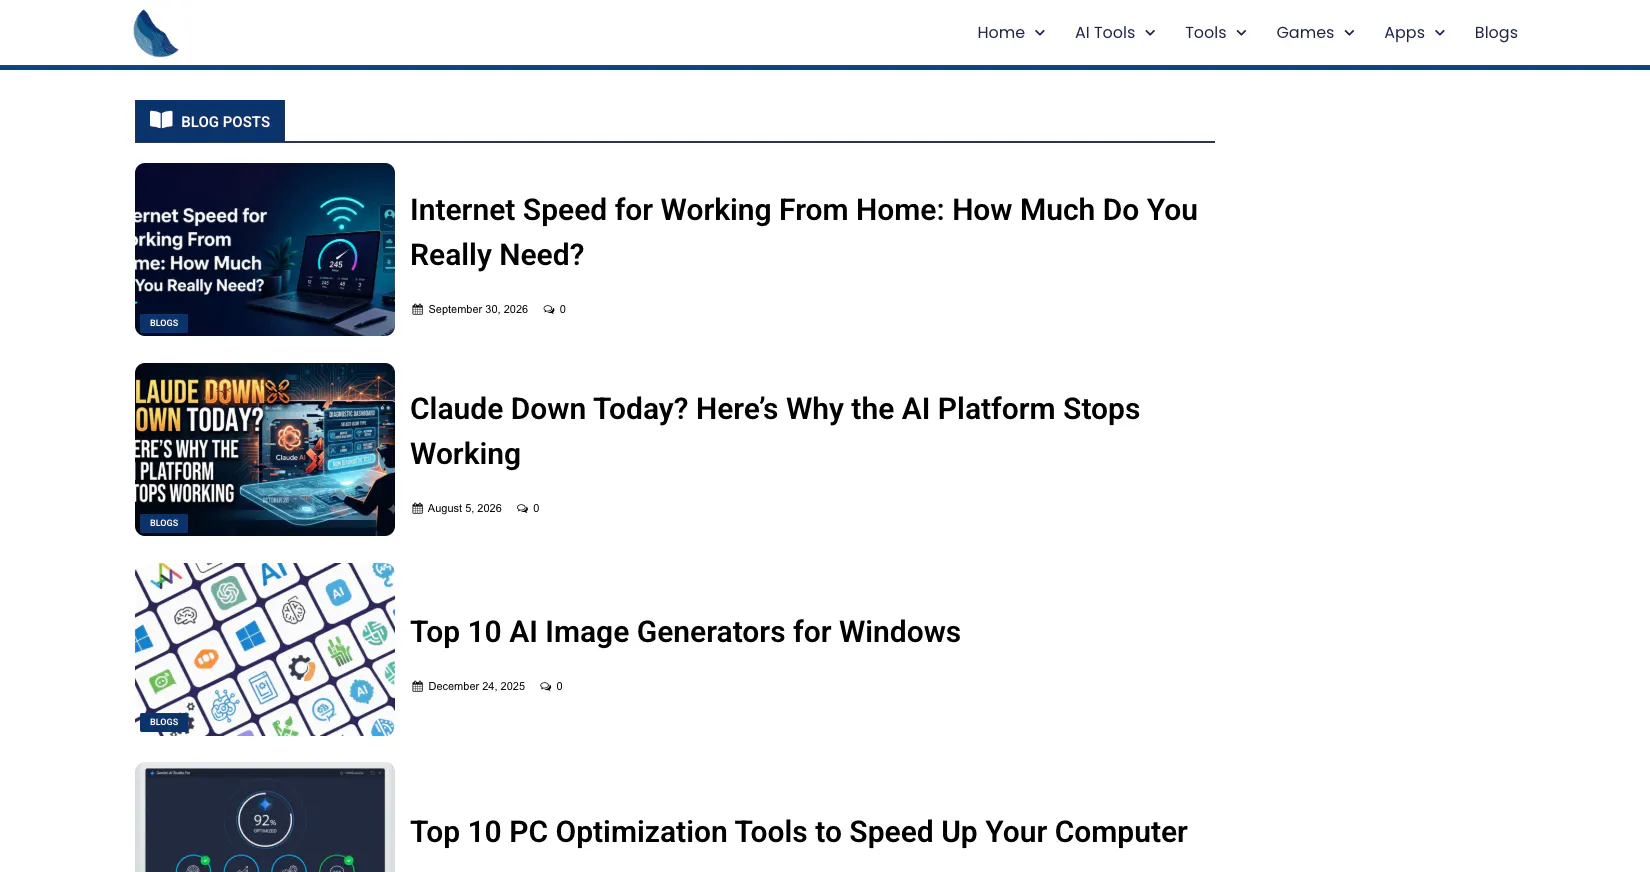The height and width of the screenshot is (872, 1650).
Task: Click the open book icon beside BLOG POSTS
Action: [x=161, y=120]
